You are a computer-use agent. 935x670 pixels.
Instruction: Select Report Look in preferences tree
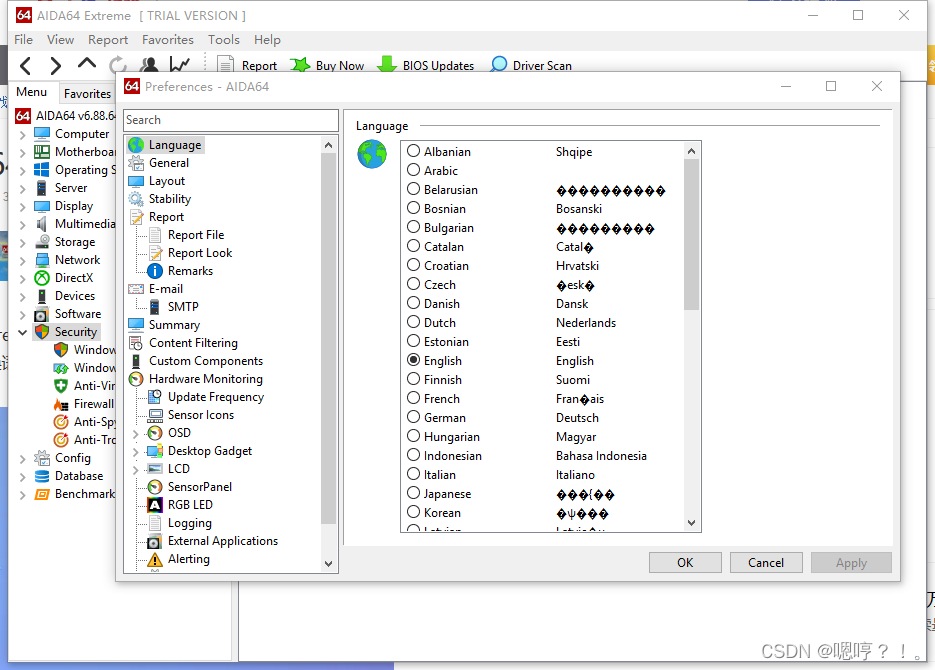tap(200, 253)
